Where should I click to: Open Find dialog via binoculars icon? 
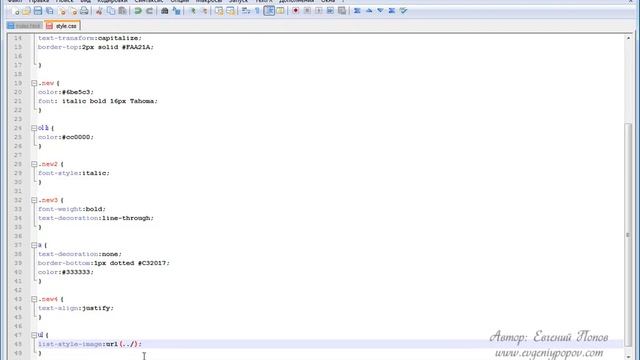[x=164, y=11]
